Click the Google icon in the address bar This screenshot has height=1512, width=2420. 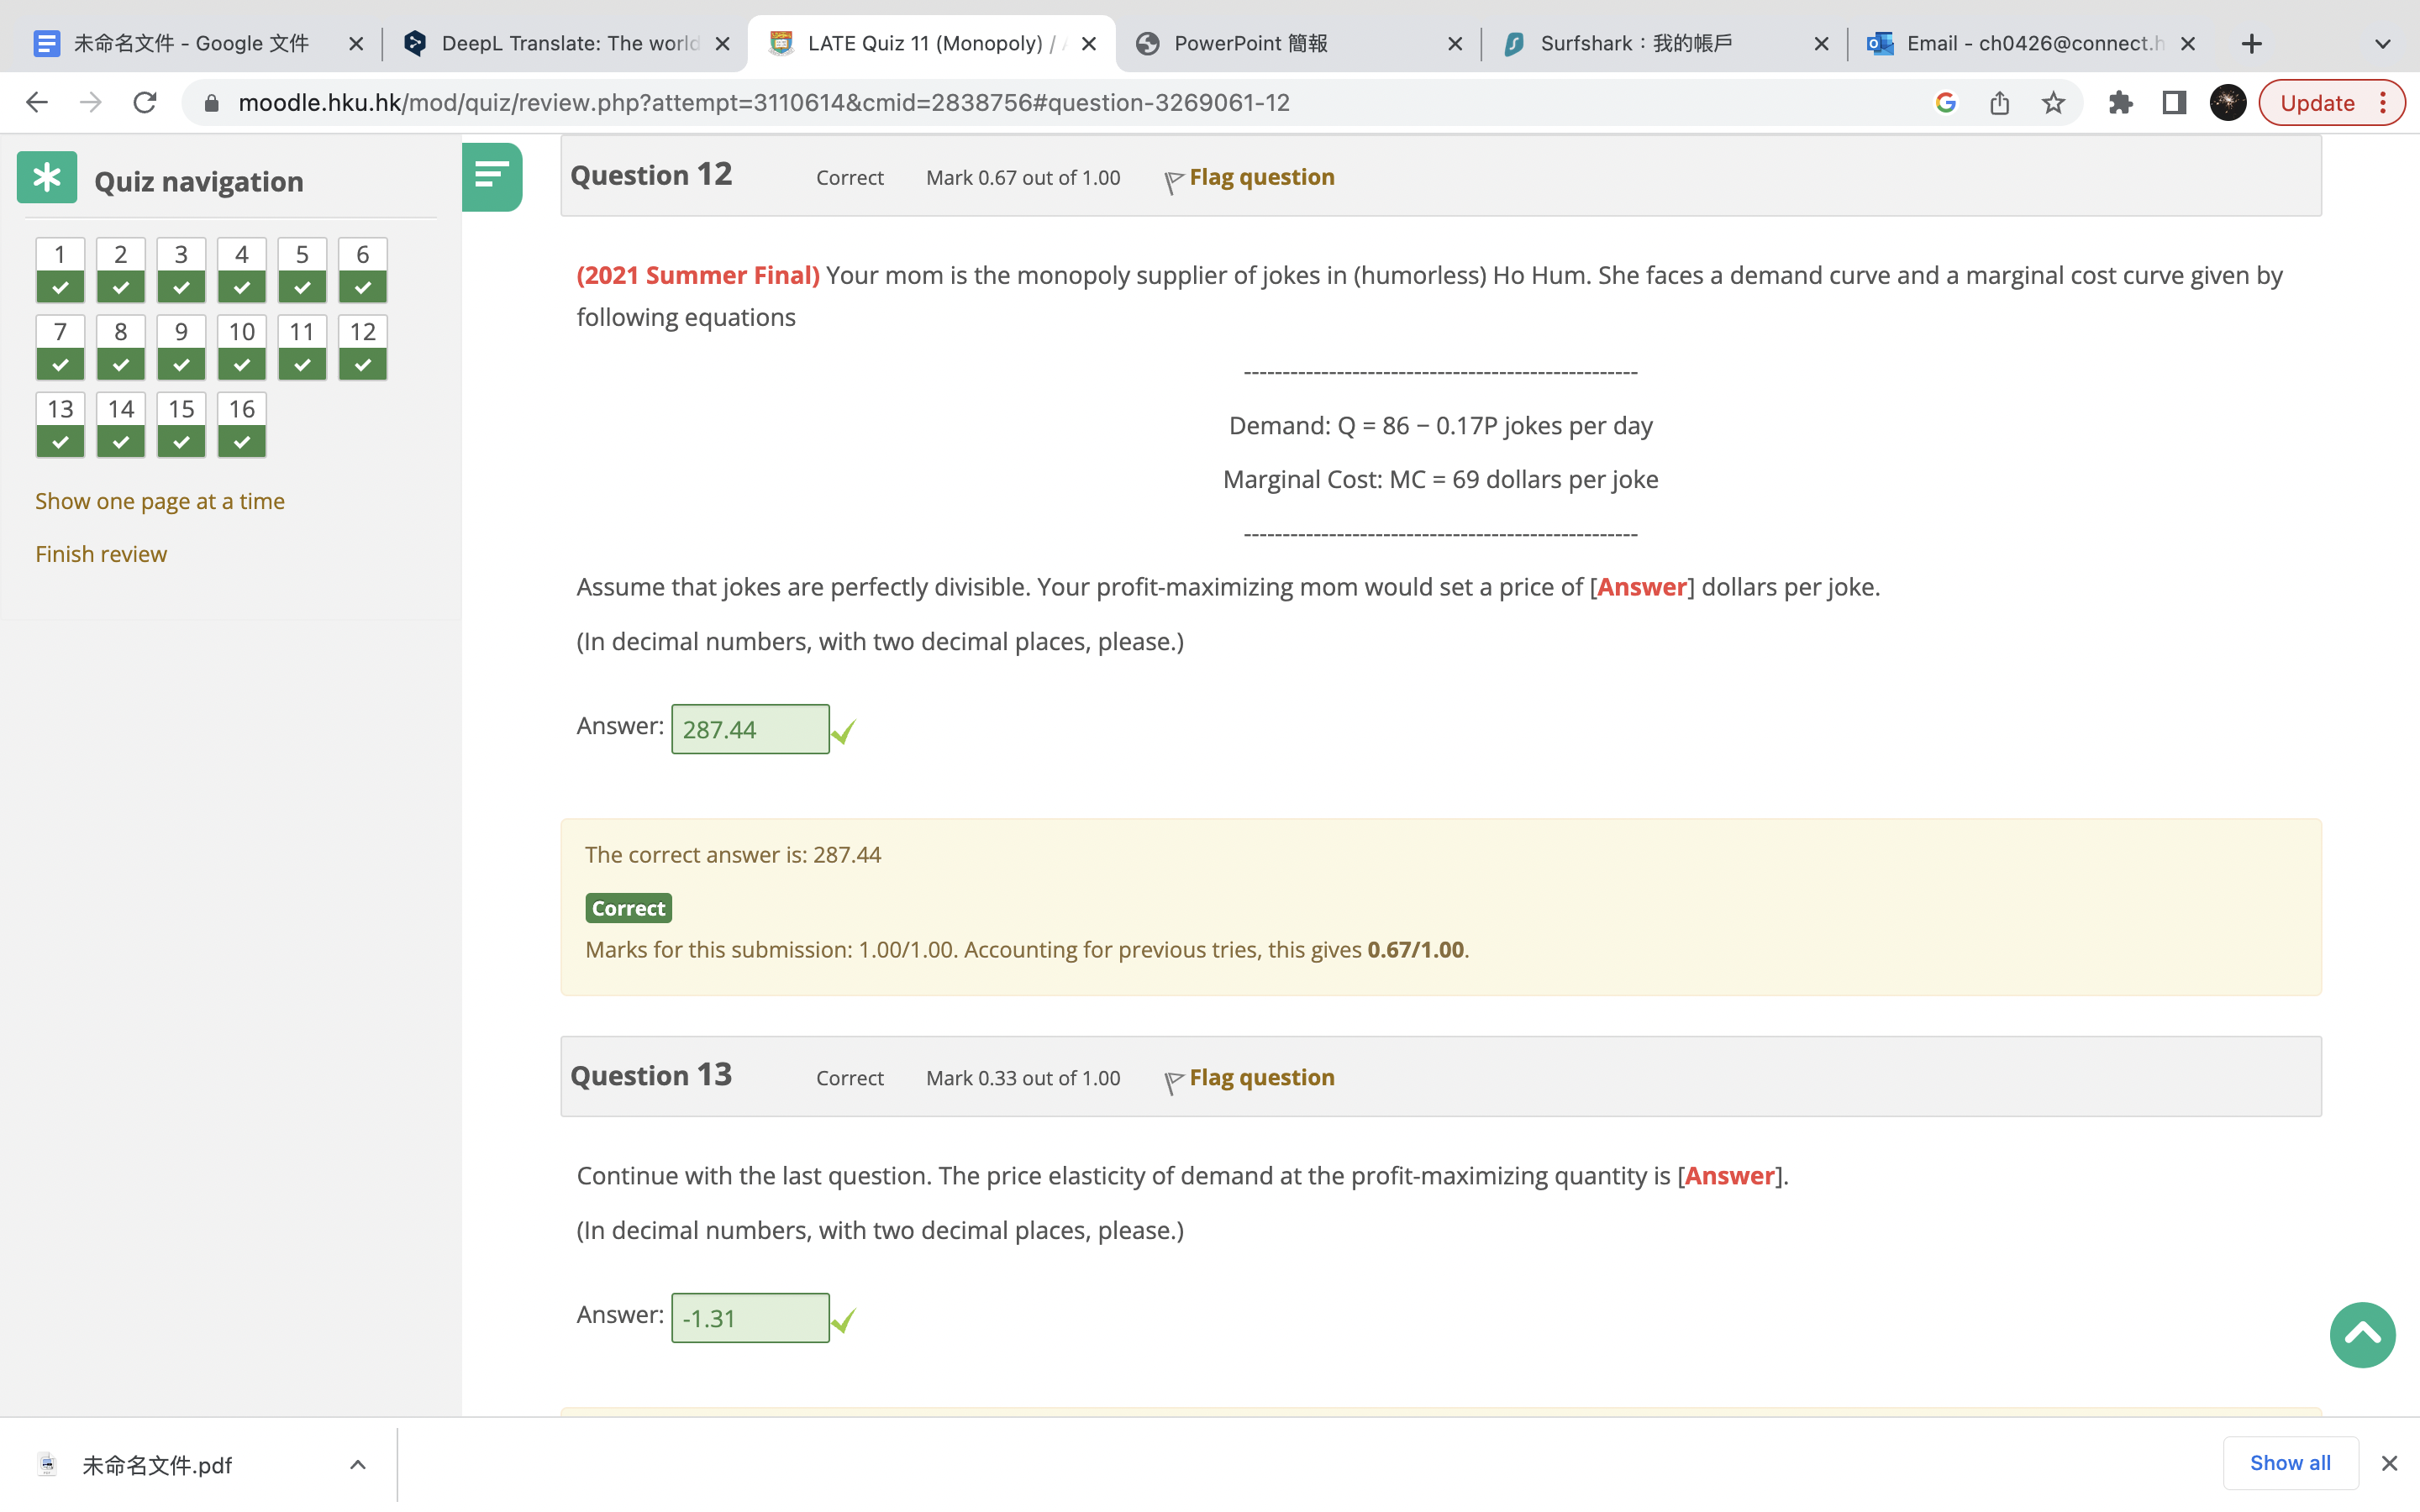click(x=1945, y=103)
